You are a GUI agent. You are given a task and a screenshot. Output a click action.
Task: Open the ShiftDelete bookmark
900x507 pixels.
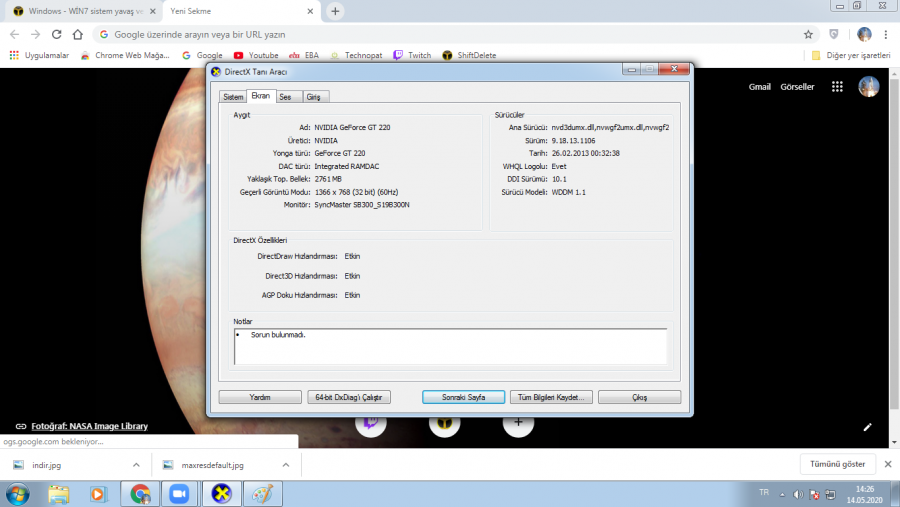pyautogui.click(x=469, y=55)
